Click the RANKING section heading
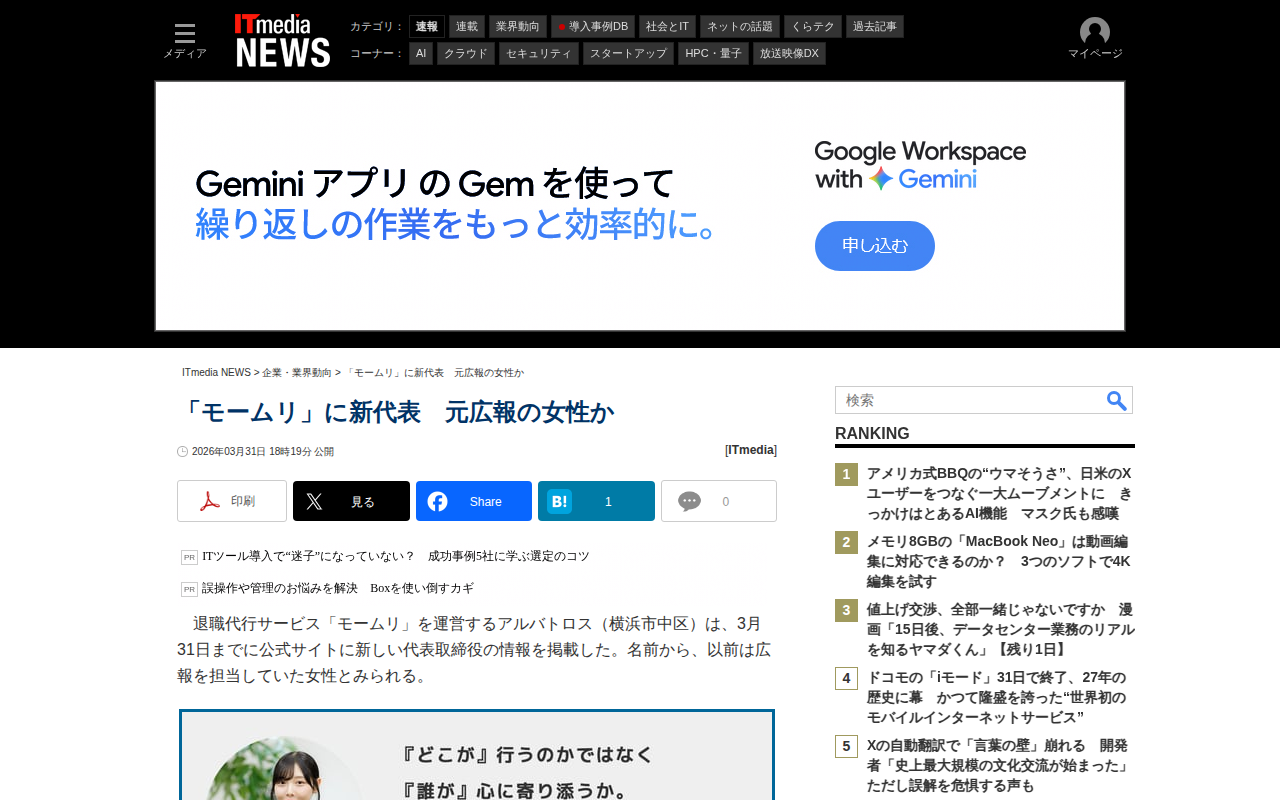1280x800 pixels. click(872, 433)
